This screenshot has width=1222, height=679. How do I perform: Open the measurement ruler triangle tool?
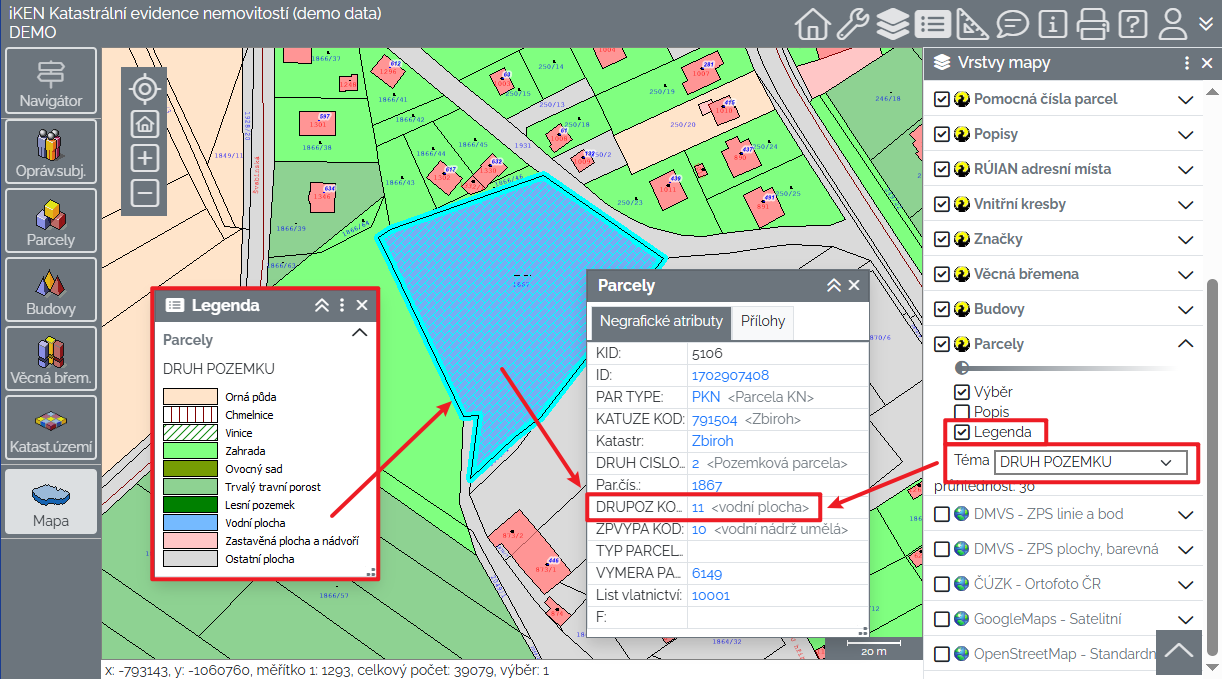coord(972,23)
